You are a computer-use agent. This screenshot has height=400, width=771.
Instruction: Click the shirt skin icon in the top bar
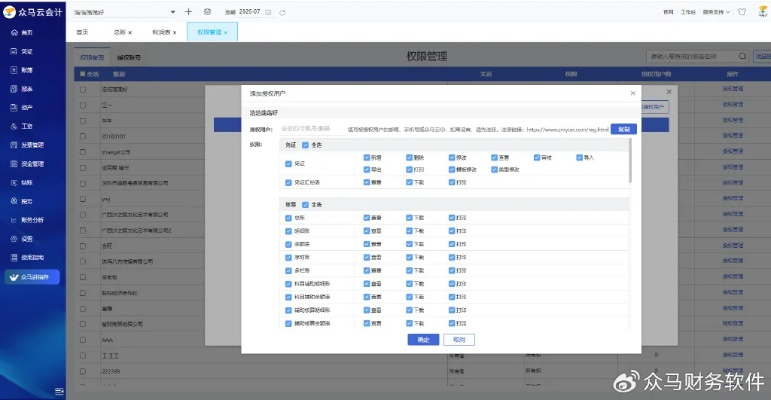click(x=742, y=12)
